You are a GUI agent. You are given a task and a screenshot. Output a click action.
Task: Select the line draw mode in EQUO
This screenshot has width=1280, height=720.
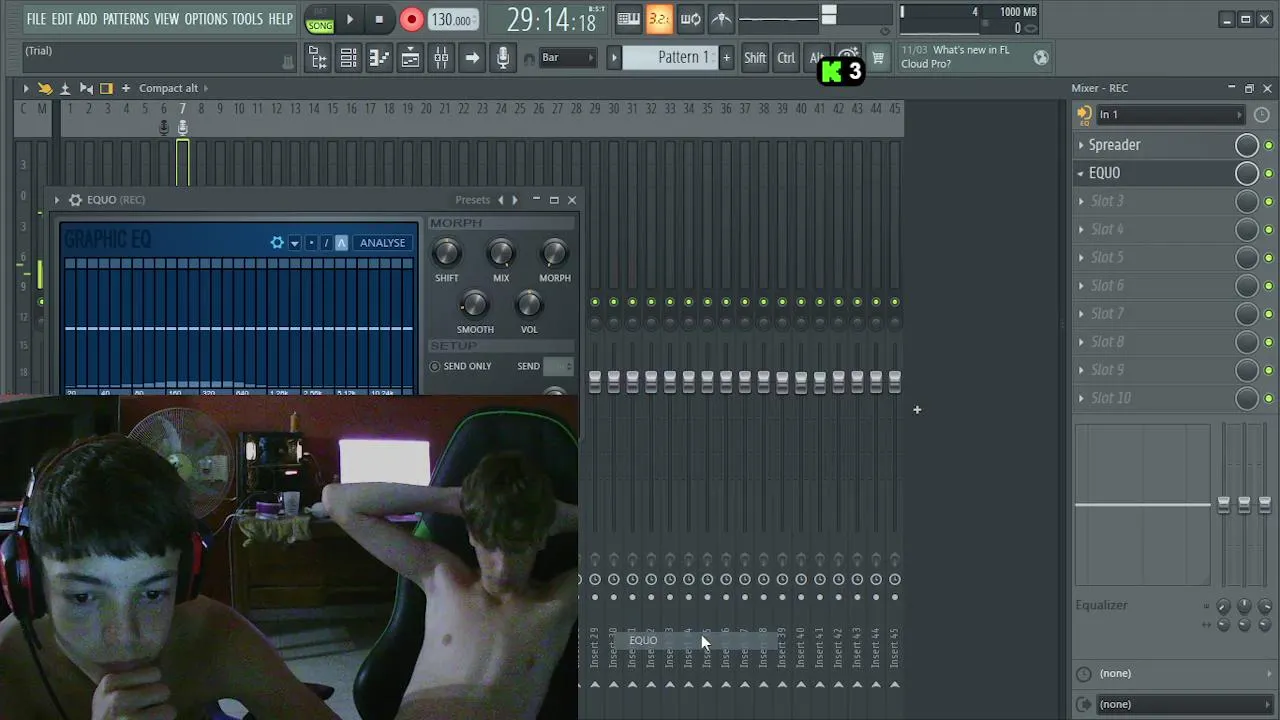point(326,243)
